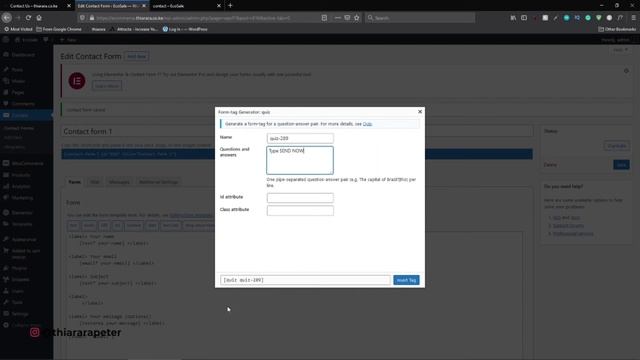The width and height of the screenshot is (640, 360).
Task: Click the Class attribute input field
Action: tap(300, 211)
